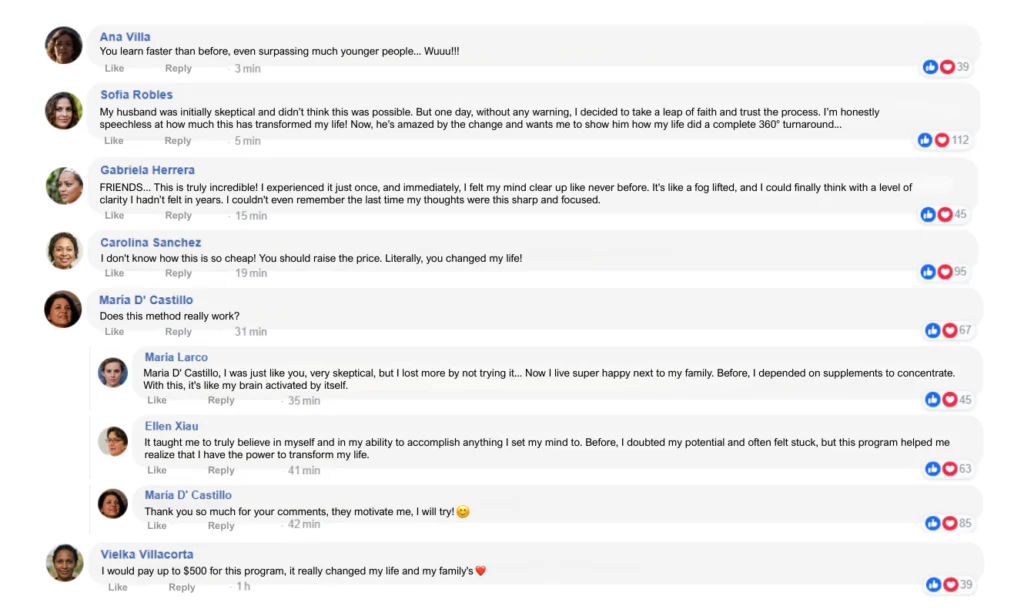The width and height of the screenshot is (1024, 616).
Task: Click the heart reaction icon on Sofia Robles' comment
Action: point(942,140)
